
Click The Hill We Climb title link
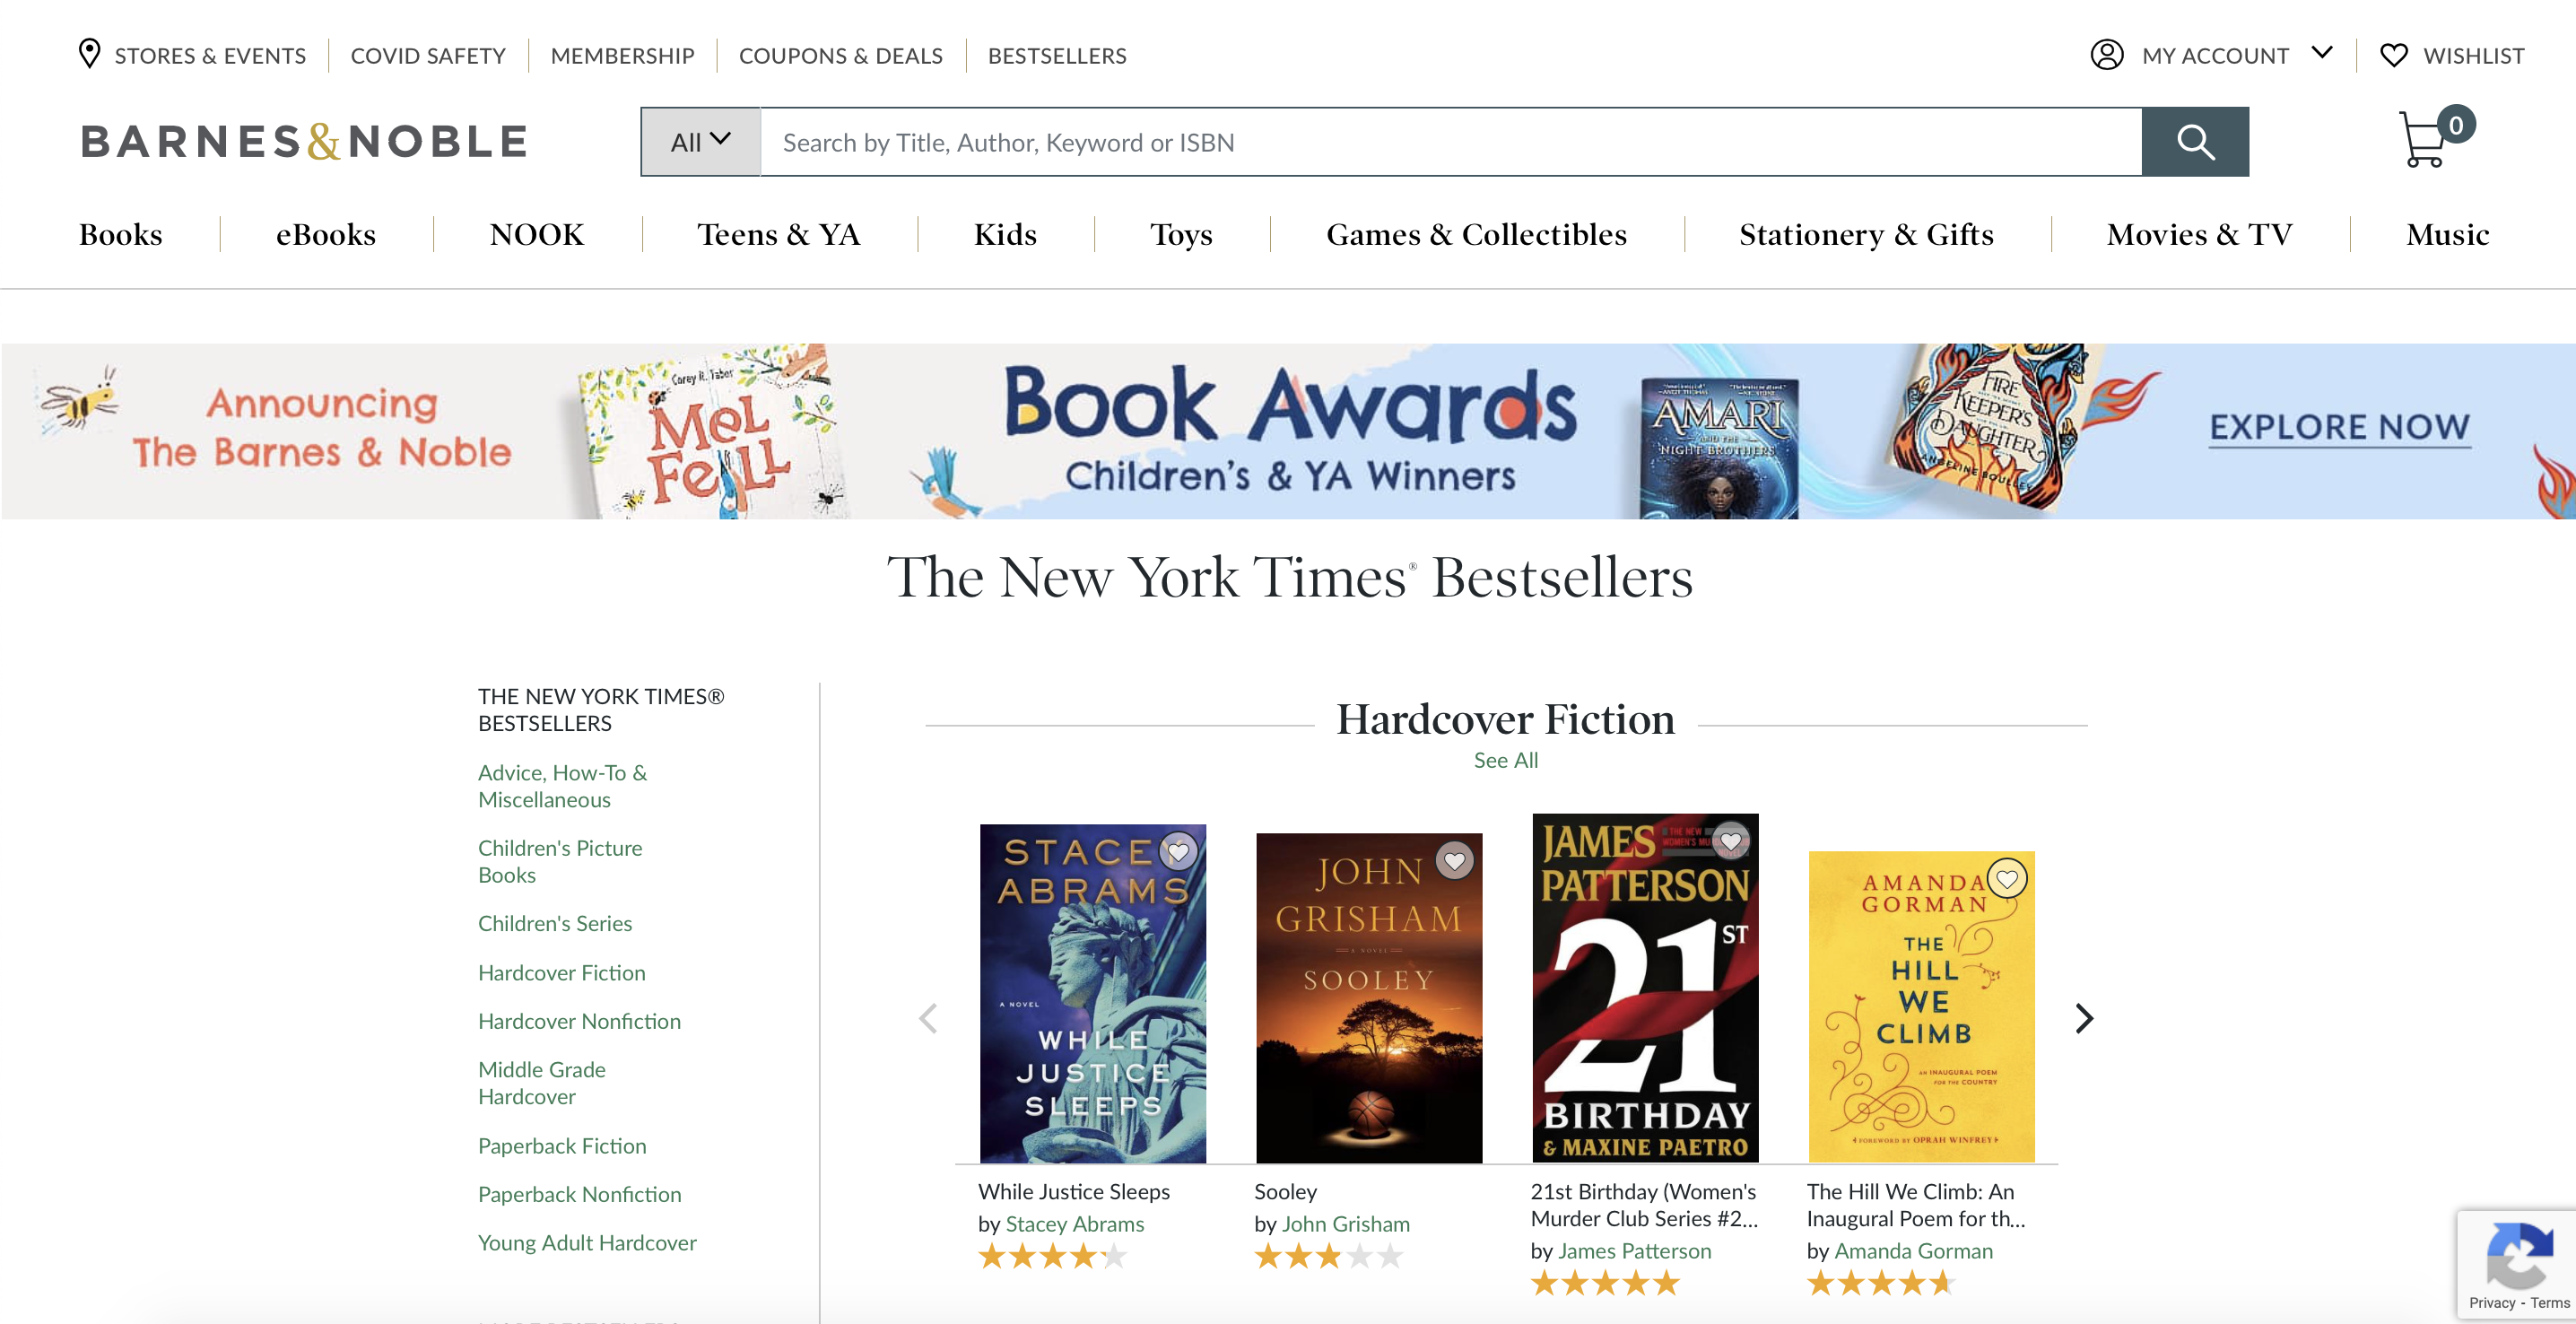click(x=1916, y=1205)
